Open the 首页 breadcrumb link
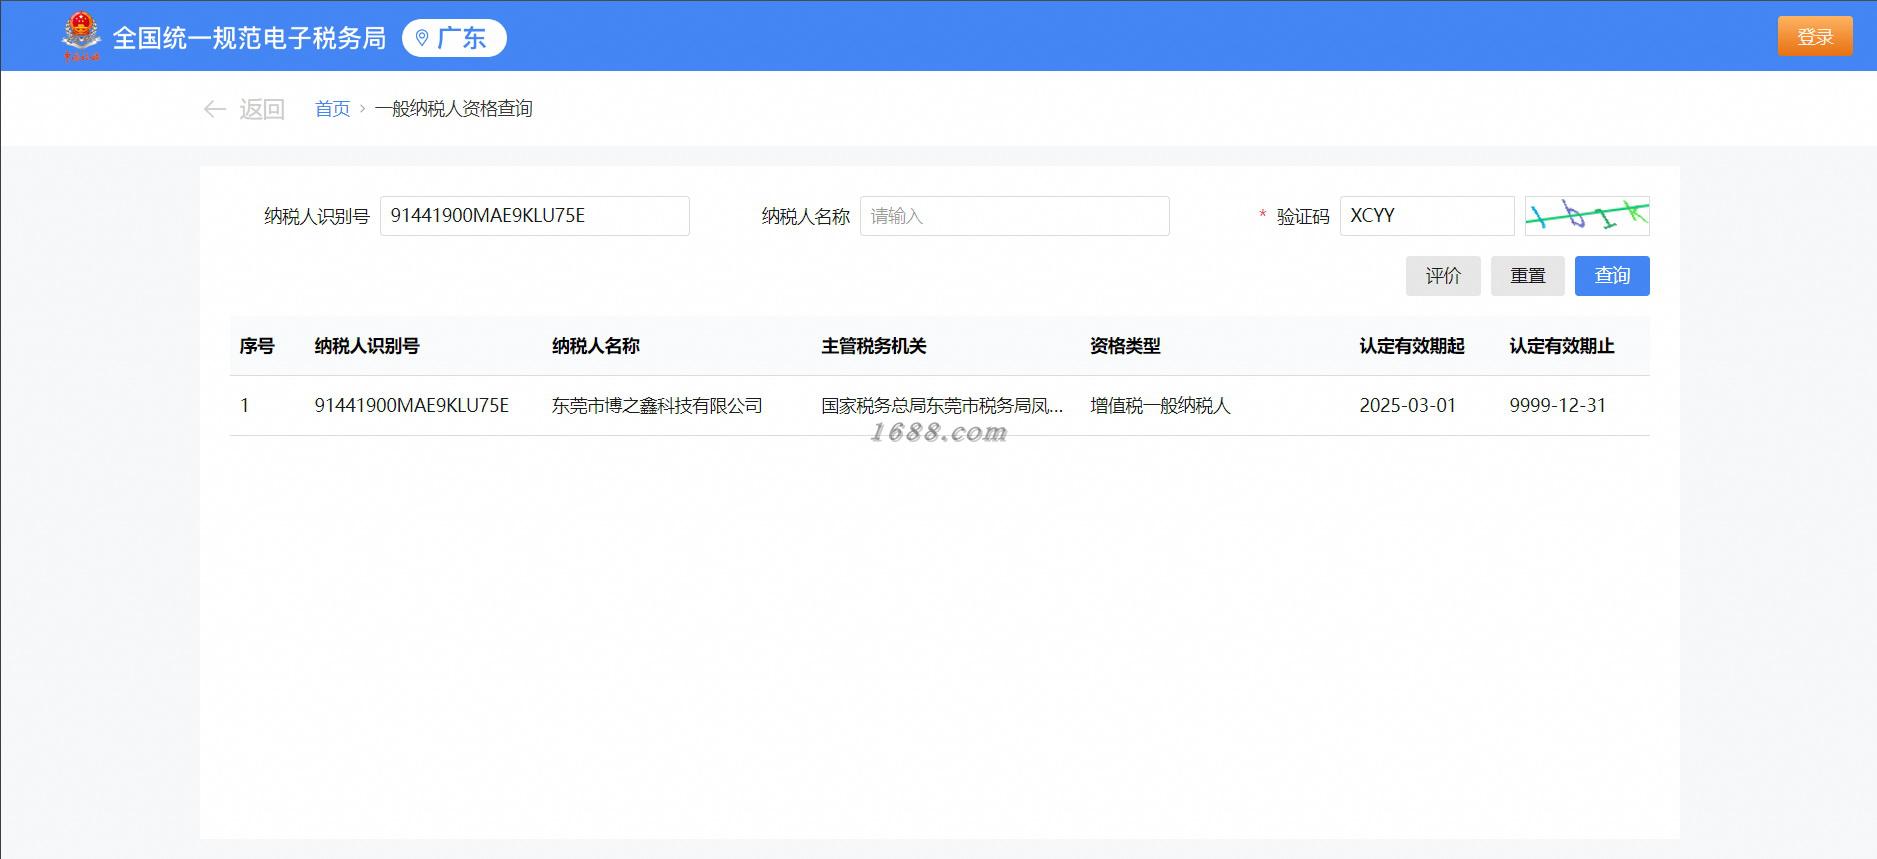Viewport: 1877px width, 859px height. 332,109
